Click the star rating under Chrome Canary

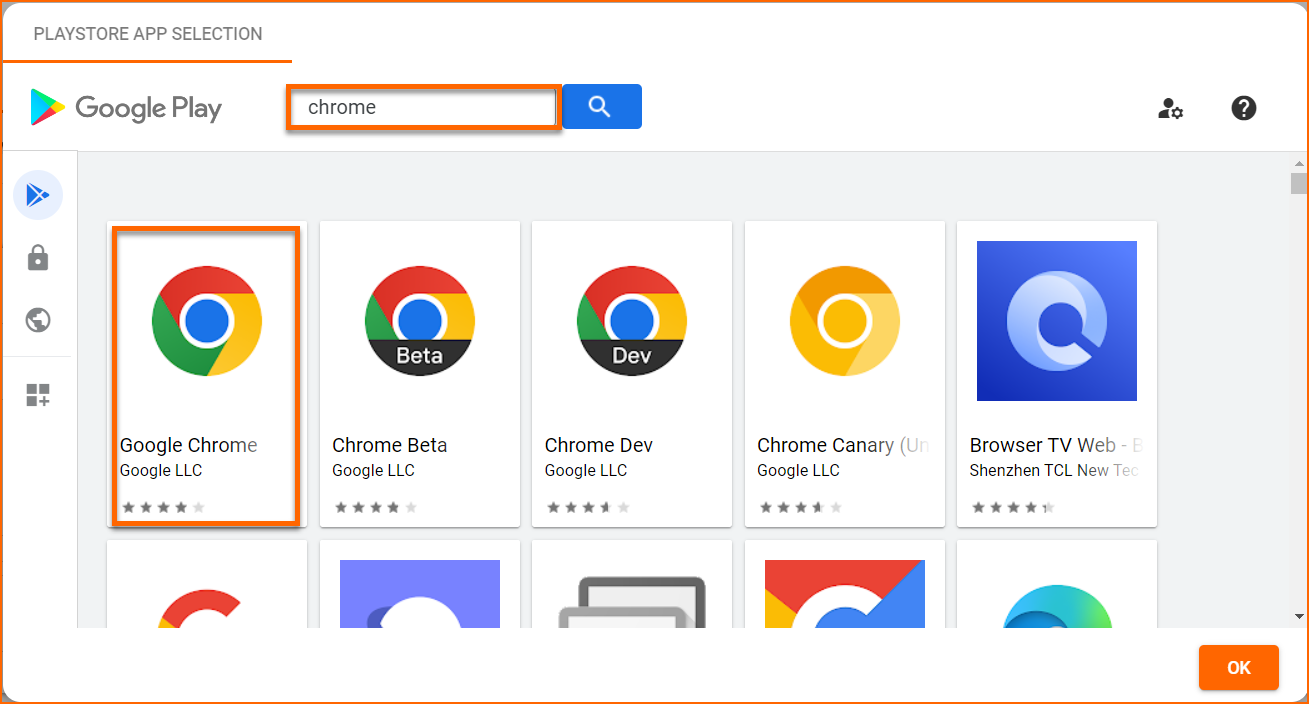pos(800,508)
